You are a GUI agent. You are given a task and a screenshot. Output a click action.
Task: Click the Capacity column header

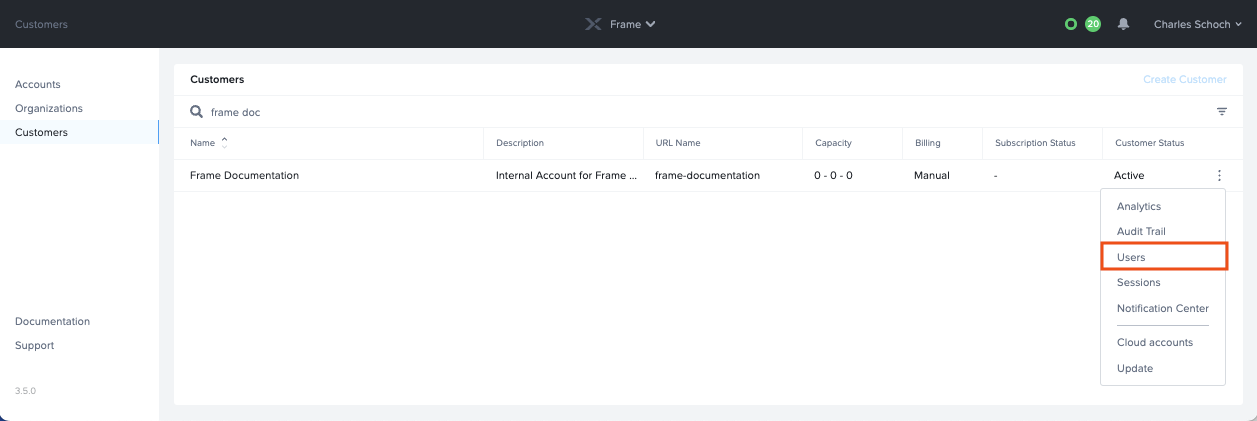click(x=833, y=143)
